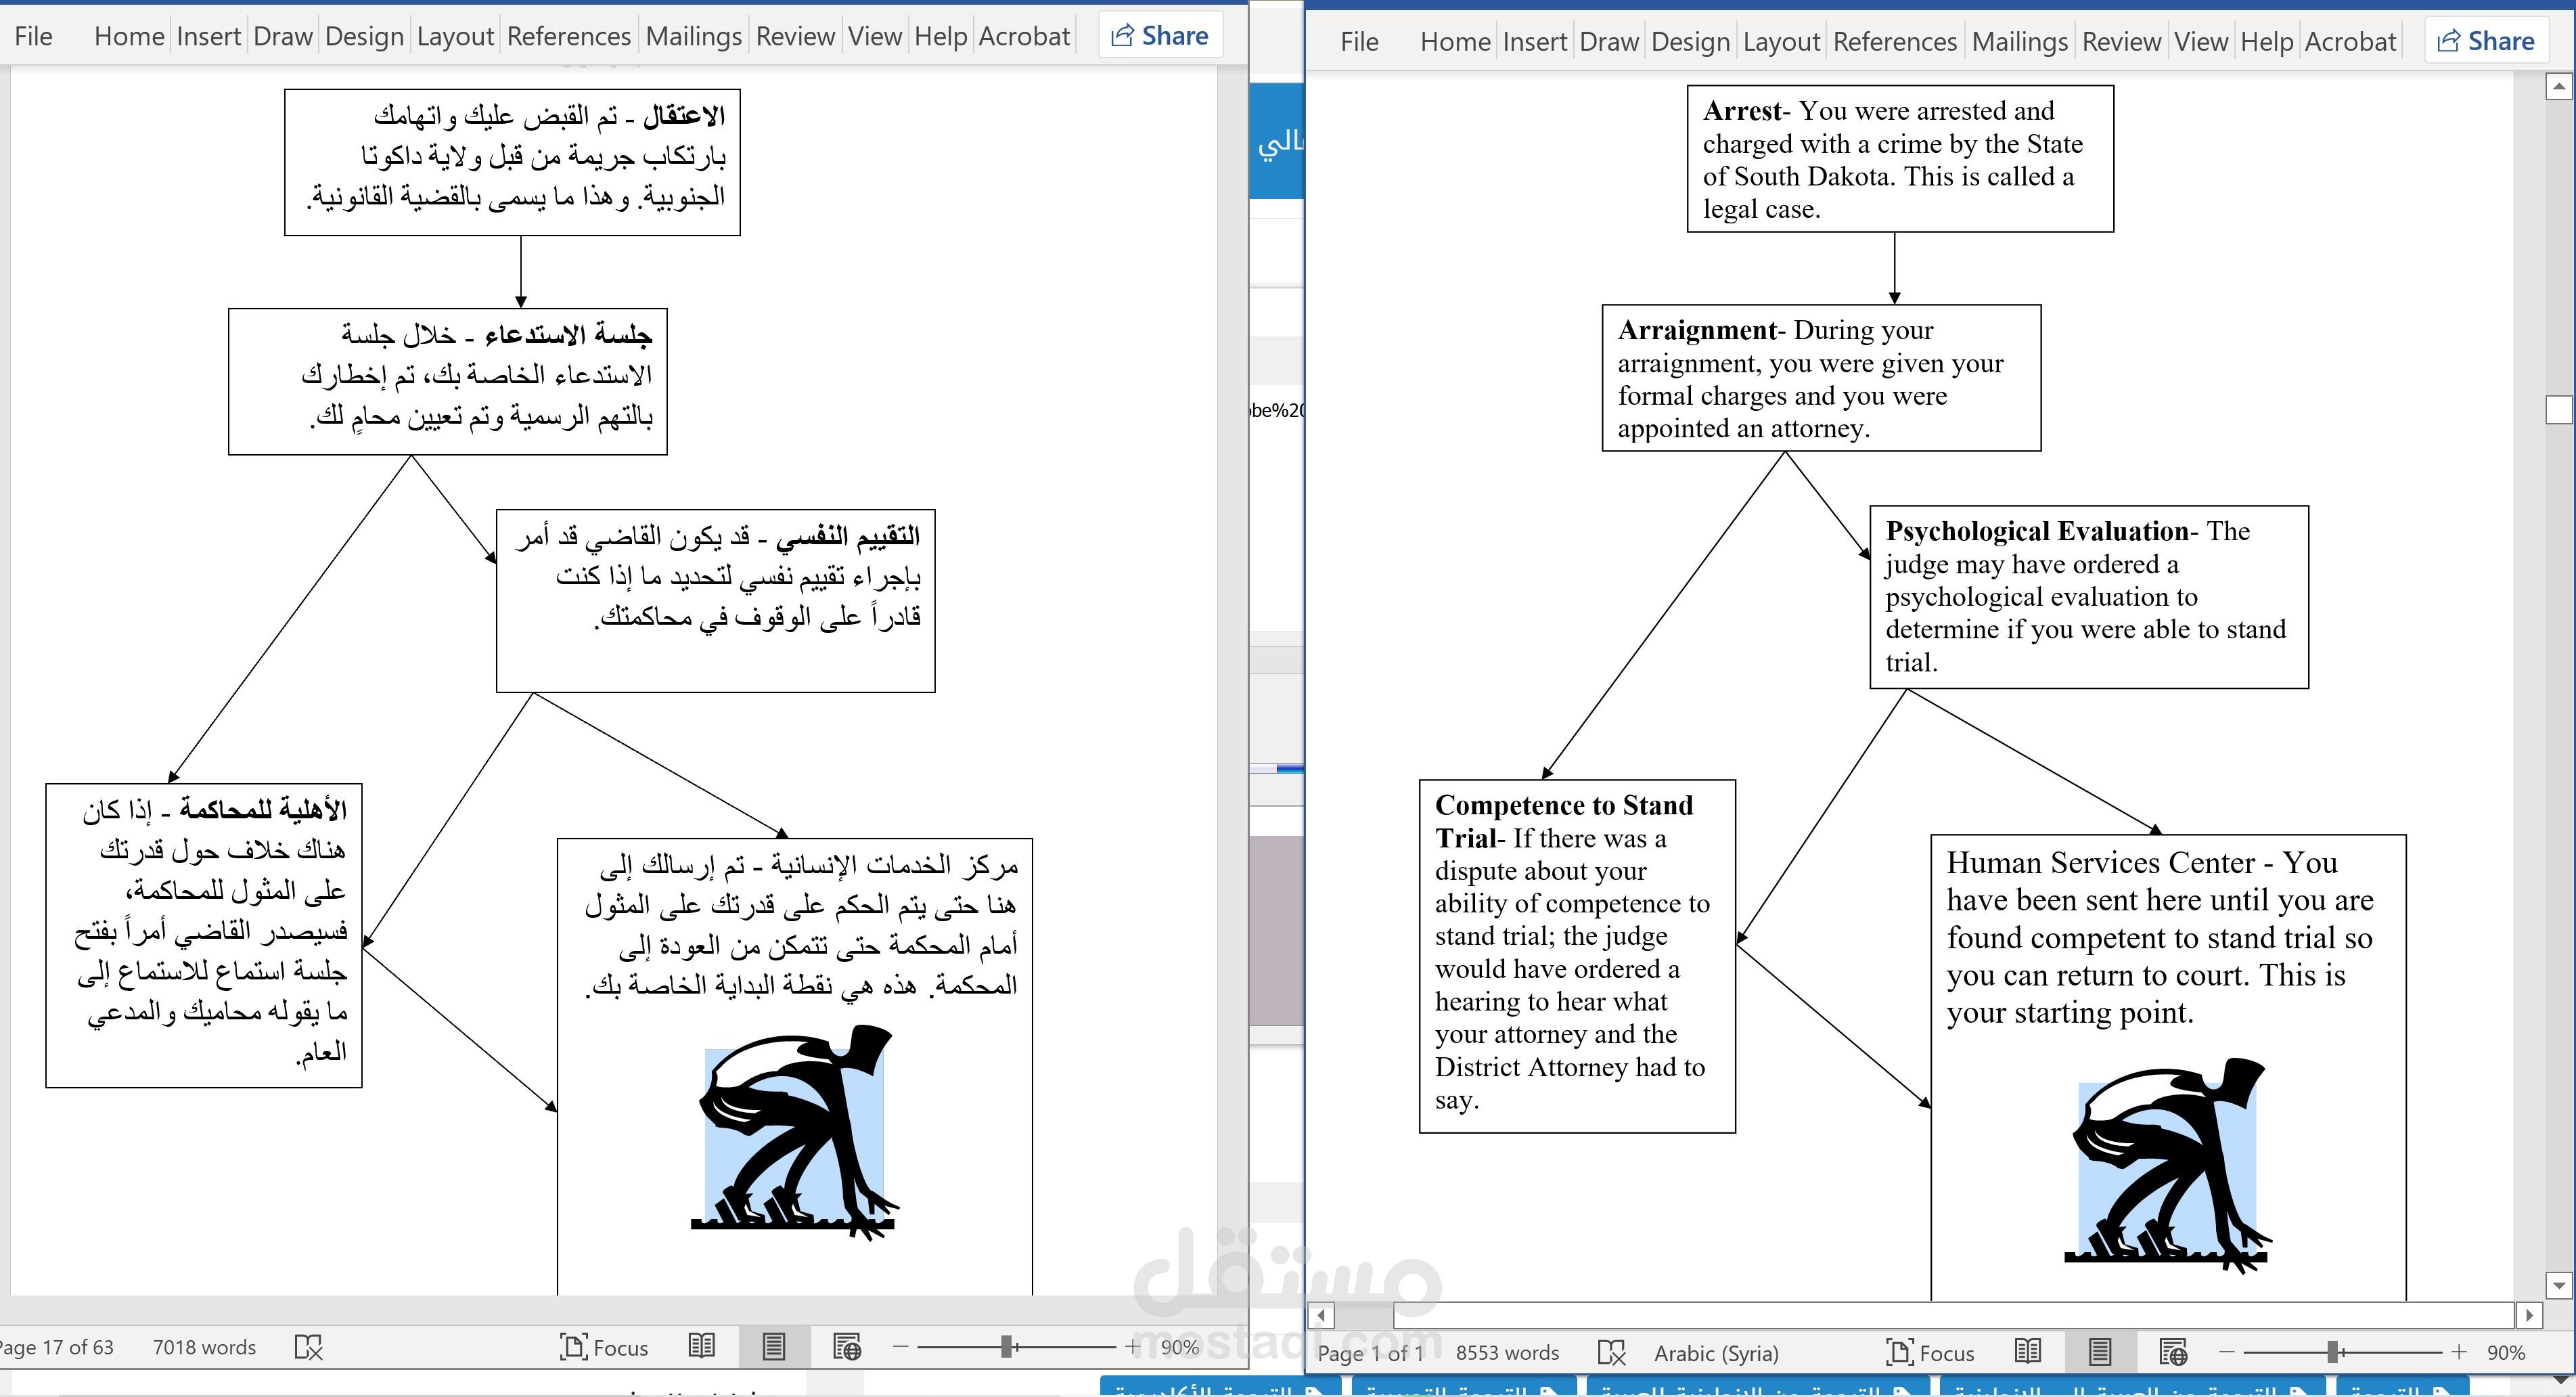Enable Focus mode in left window
This screenshot has height=1397, width=2576.
tap(604, 1347)
